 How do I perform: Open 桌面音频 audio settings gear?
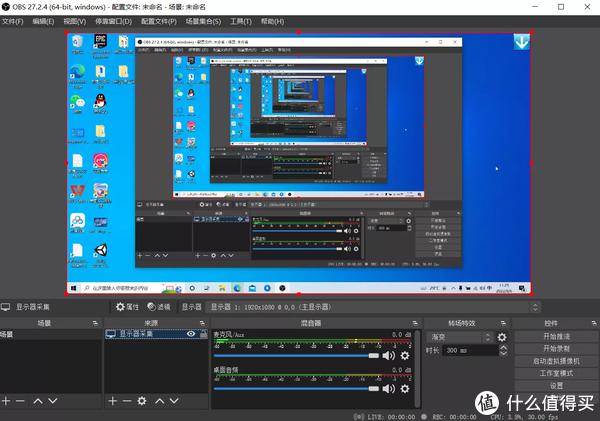click(405, 389)
